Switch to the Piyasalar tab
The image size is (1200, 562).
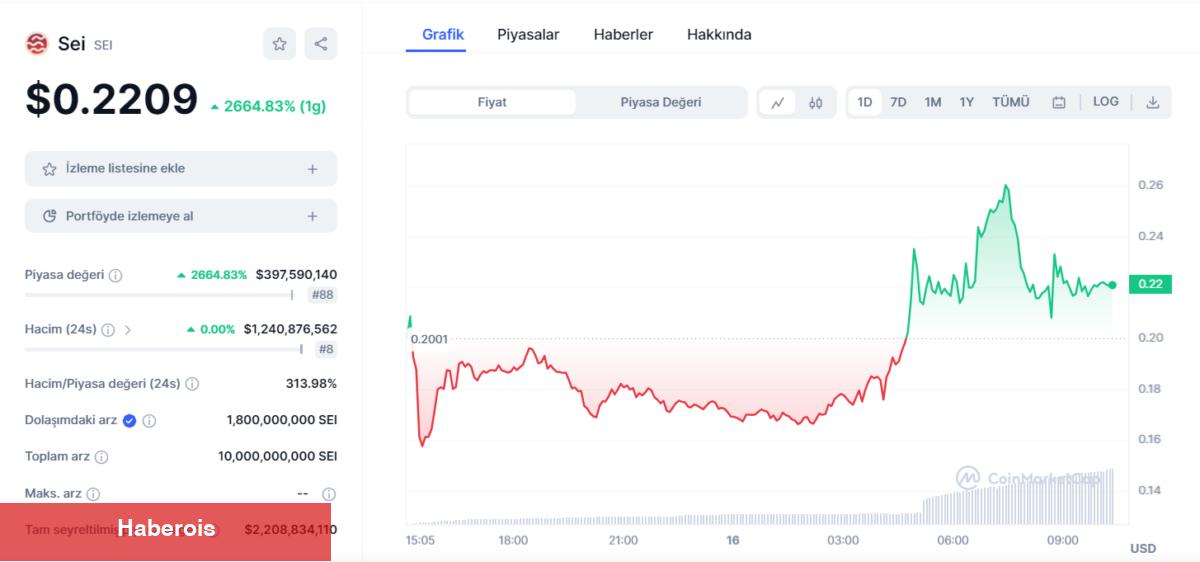(528, 34)
